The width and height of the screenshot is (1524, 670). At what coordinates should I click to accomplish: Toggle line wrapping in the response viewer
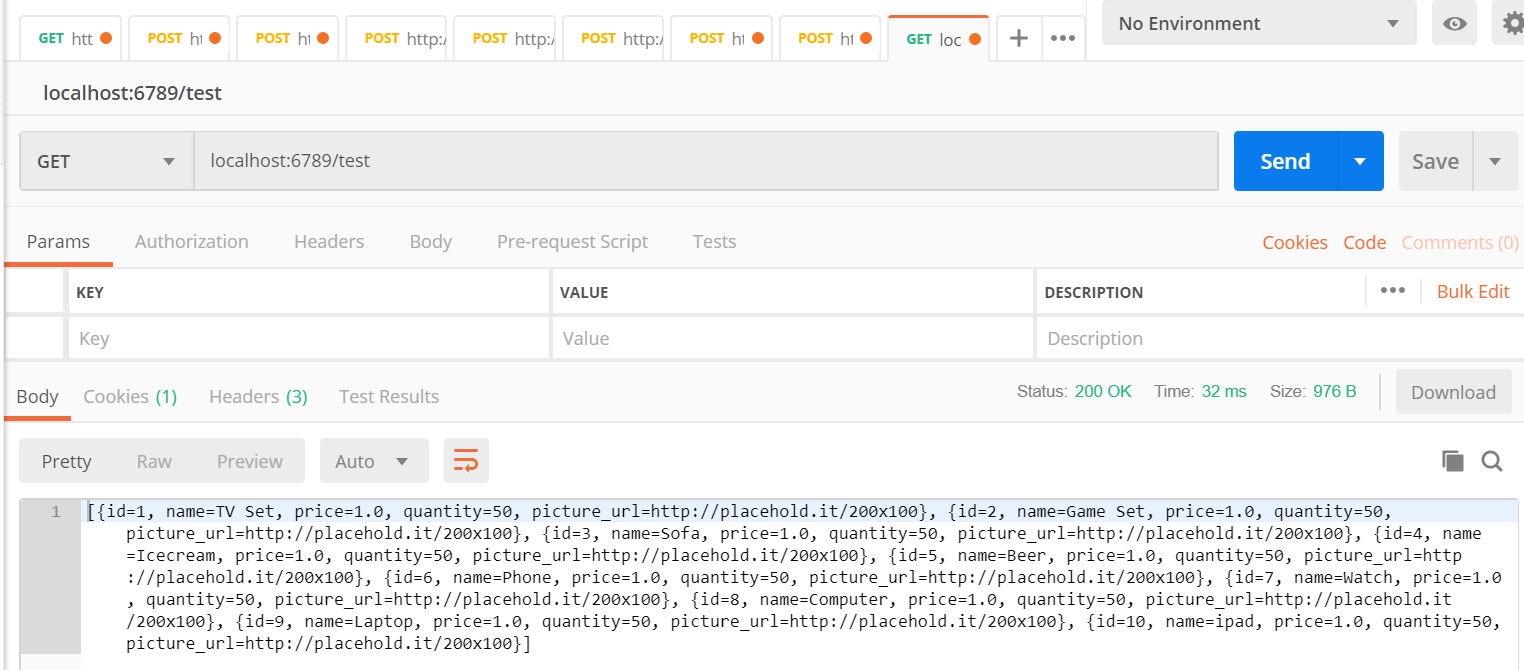click(466, 460)
